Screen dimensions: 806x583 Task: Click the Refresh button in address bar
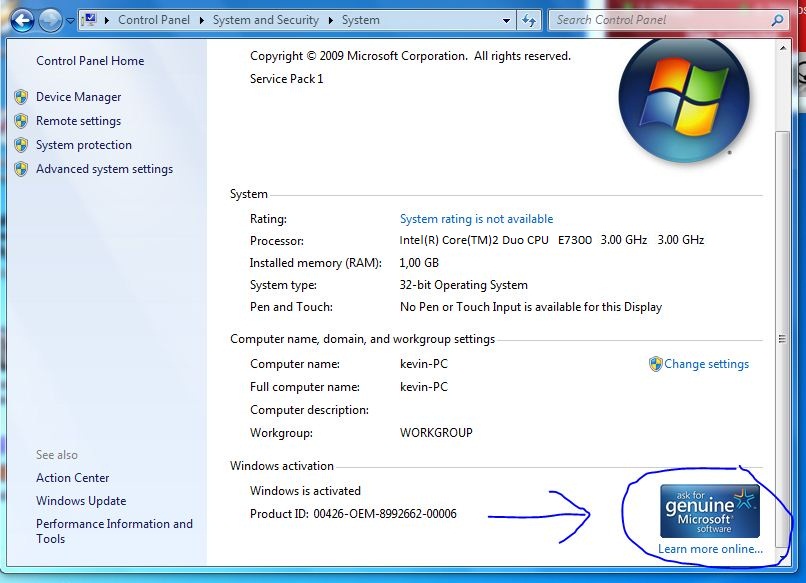pos(529,21)
